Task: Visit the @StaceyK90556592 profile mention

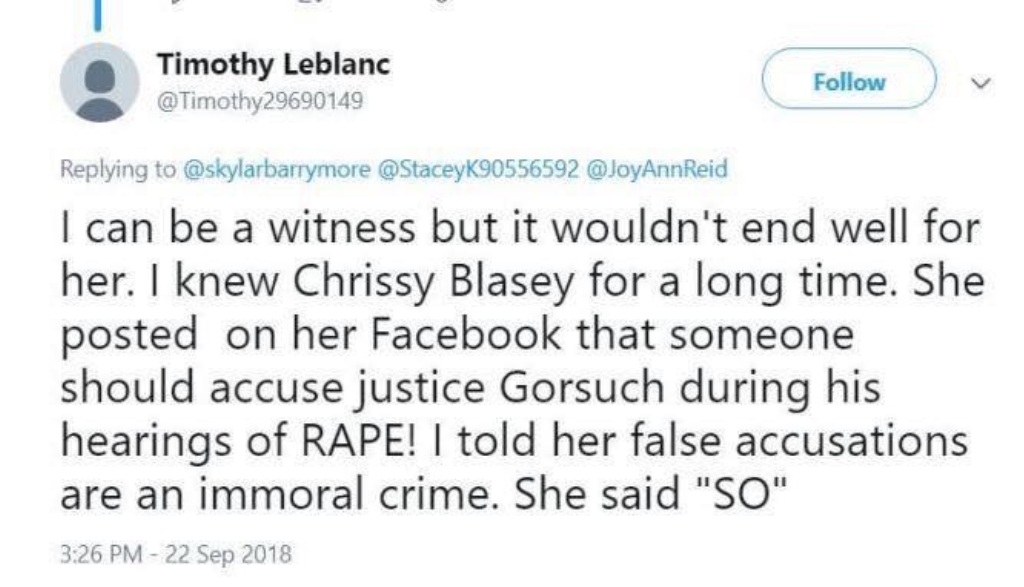Action: (479, 169)
